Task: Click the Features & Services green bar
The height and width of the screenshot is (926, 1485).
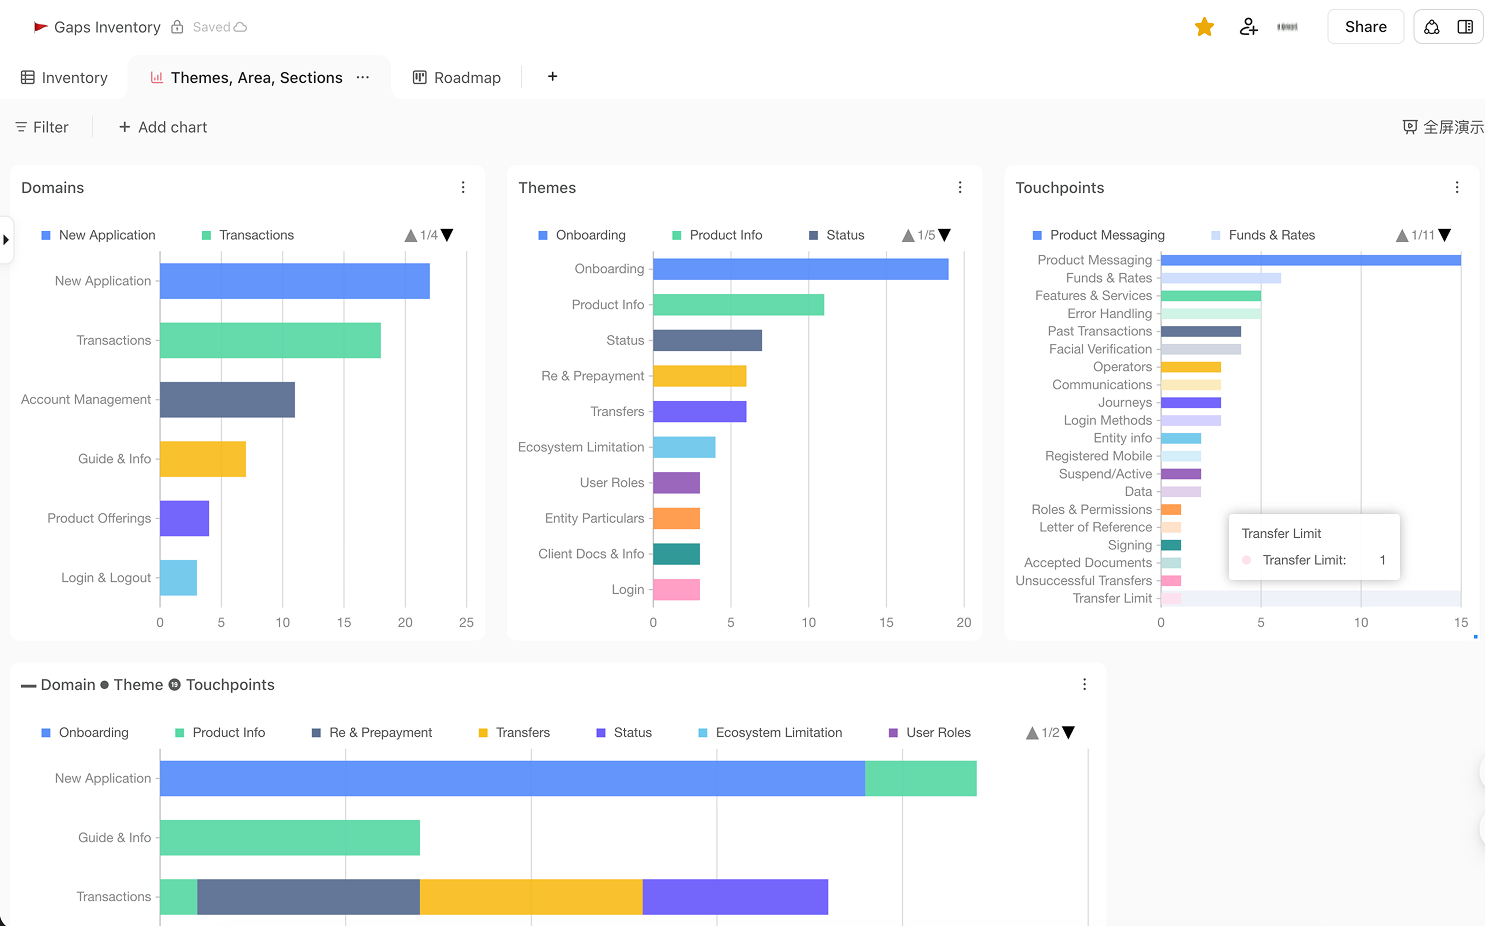Action: [x=1211, y=296]
